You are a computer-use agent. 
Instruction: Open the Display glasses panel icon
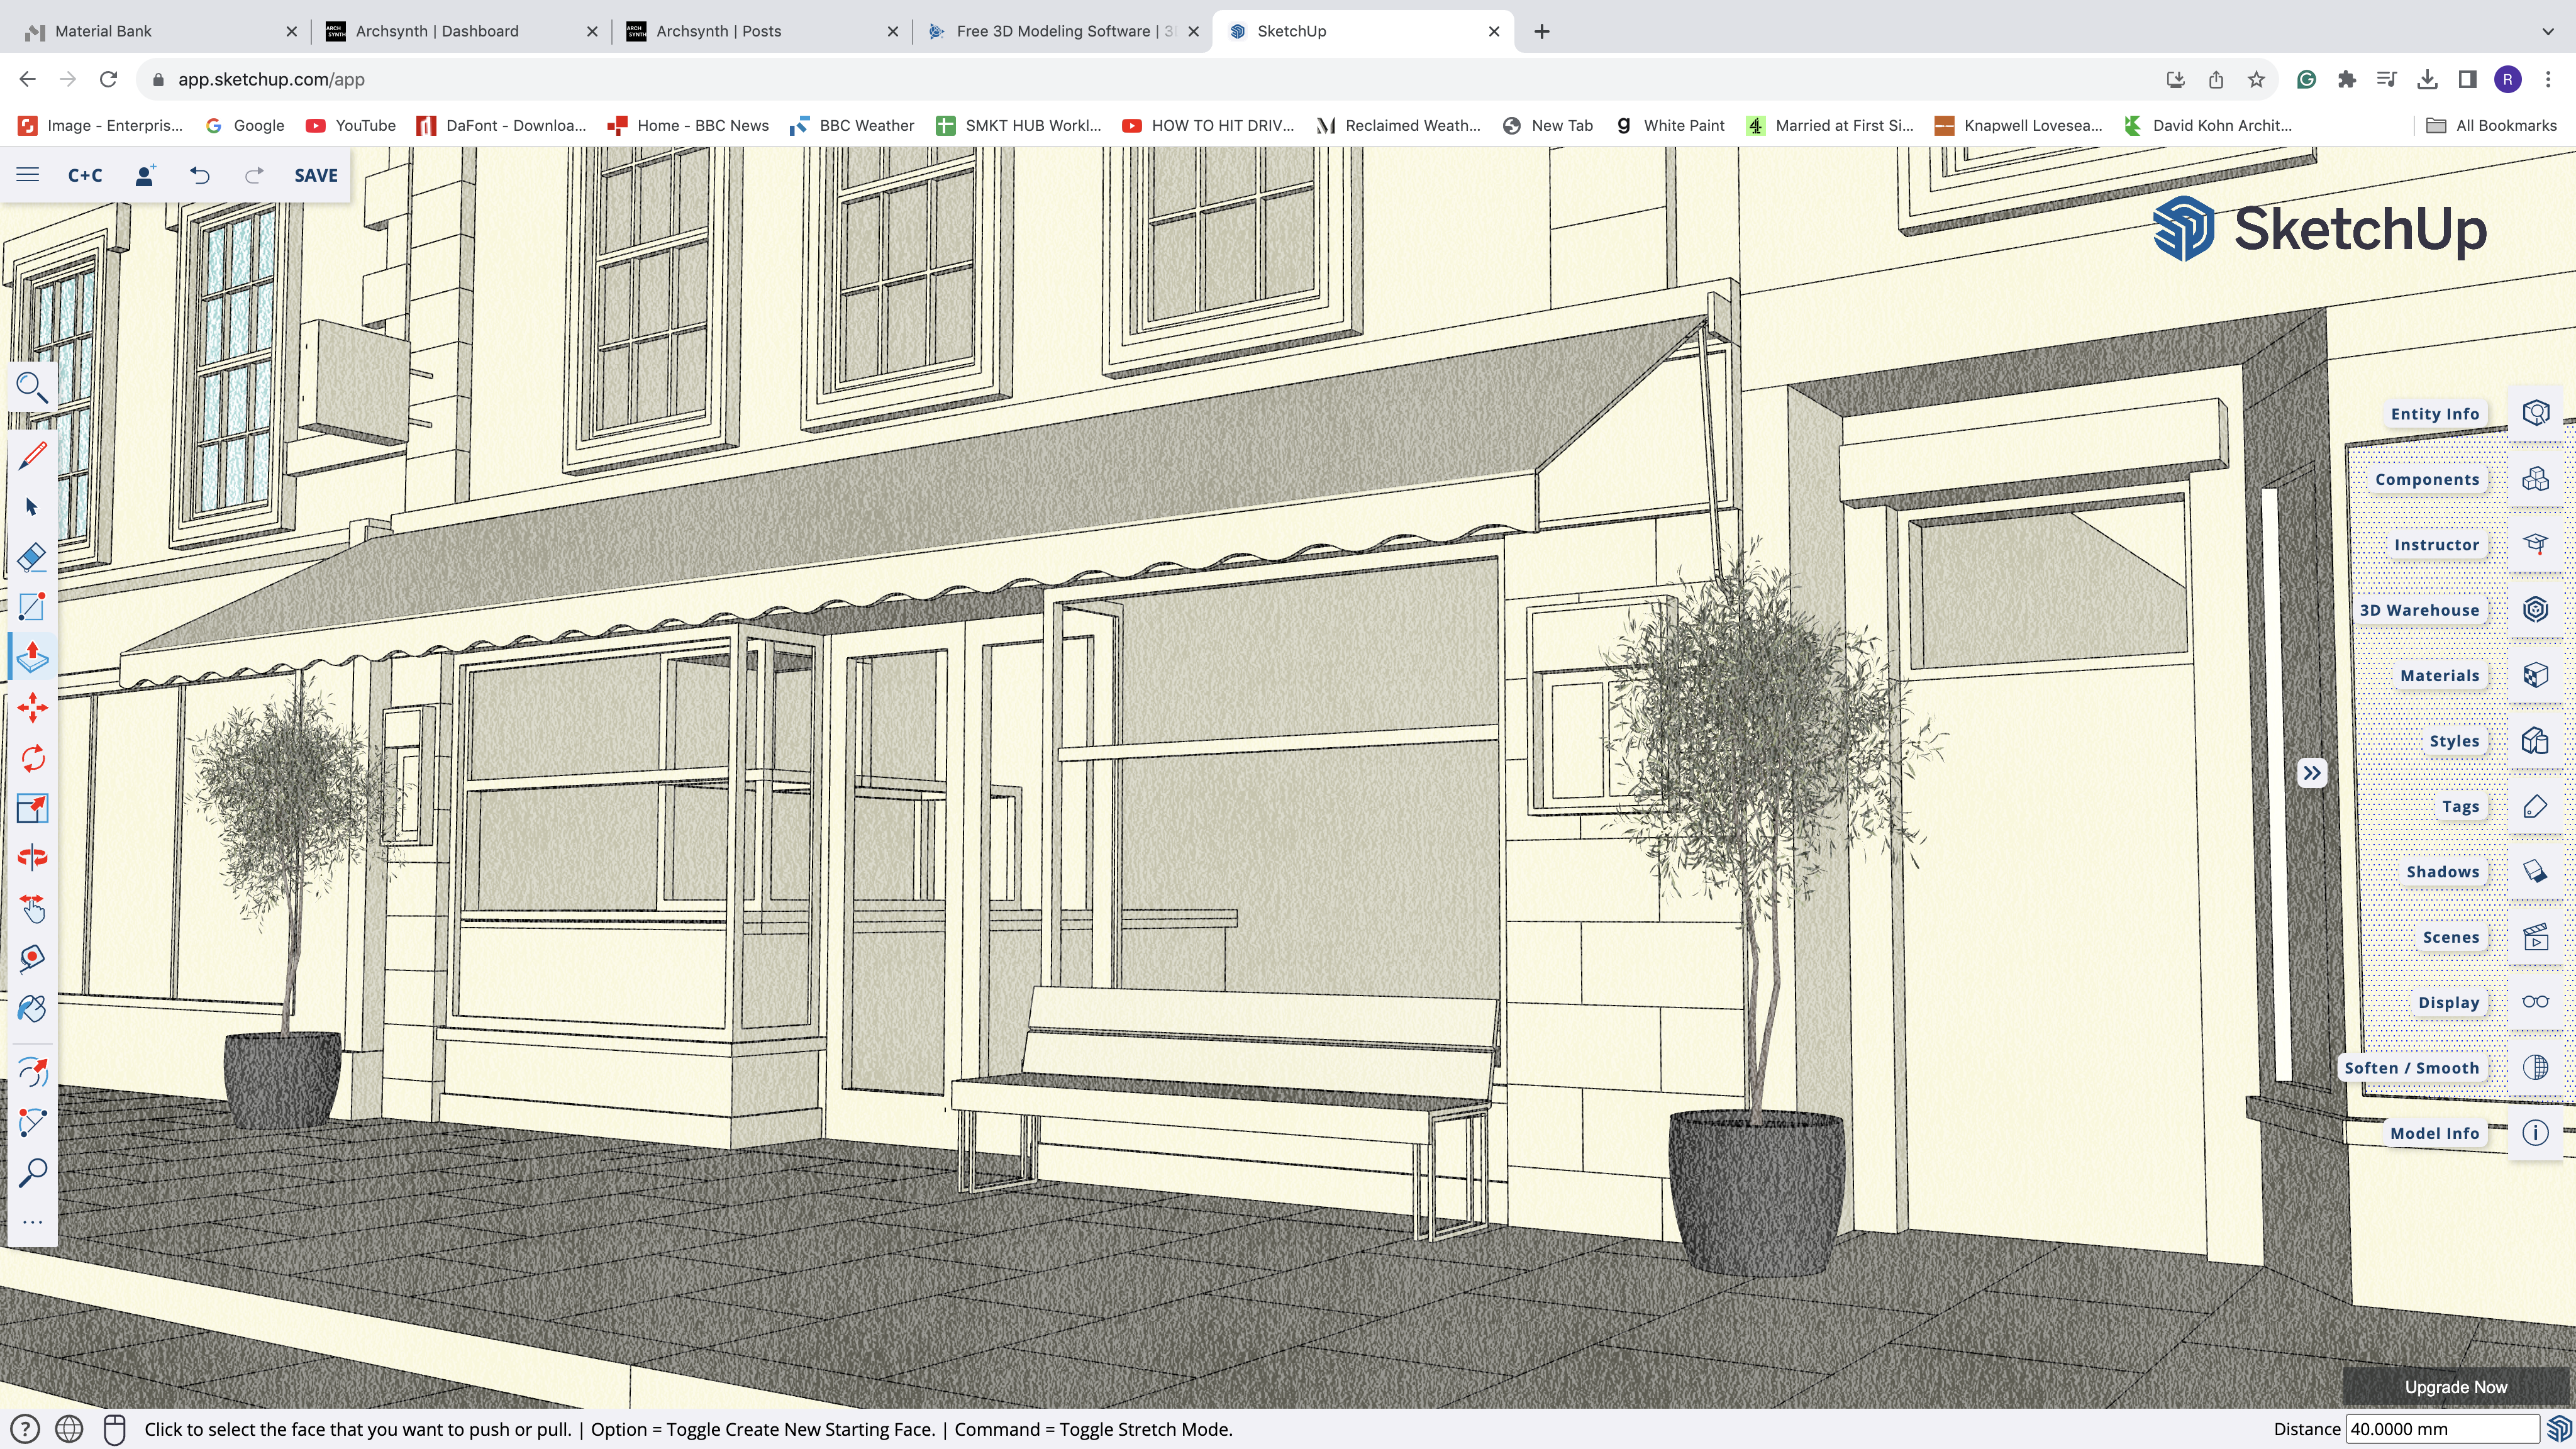2535,1002
